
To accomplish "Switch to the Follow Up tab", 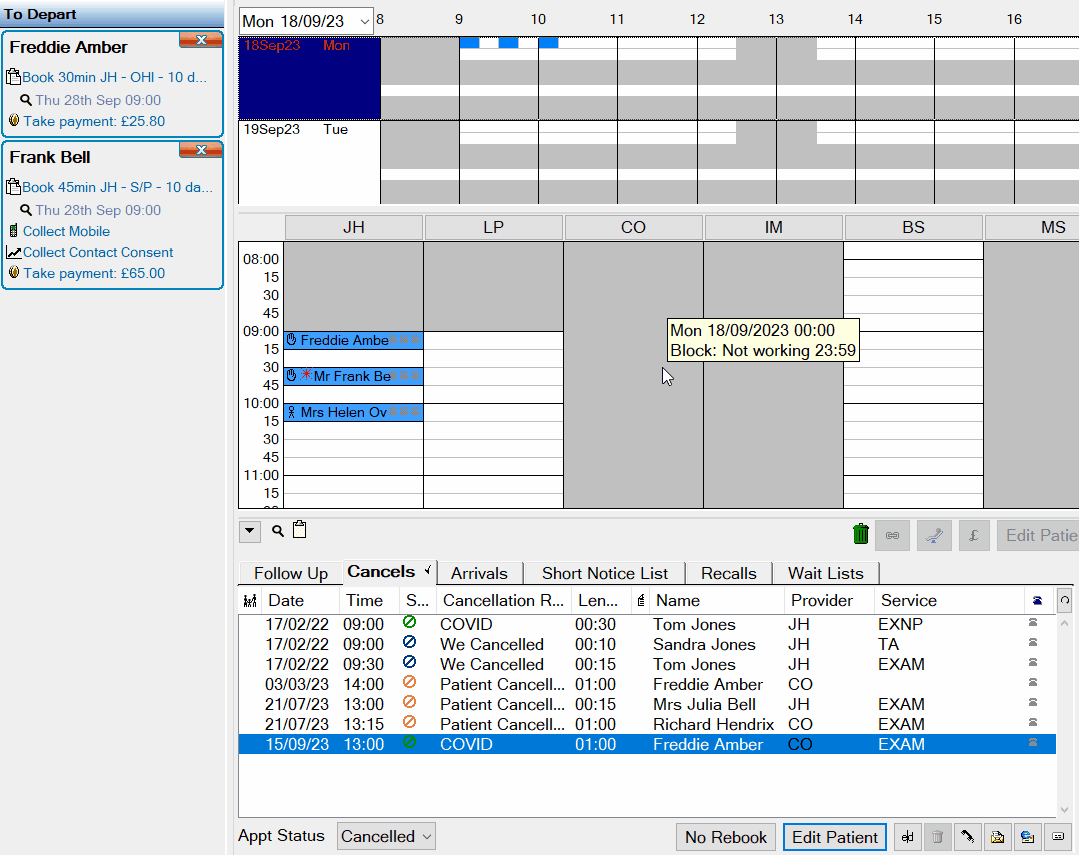I will (290, 573).
